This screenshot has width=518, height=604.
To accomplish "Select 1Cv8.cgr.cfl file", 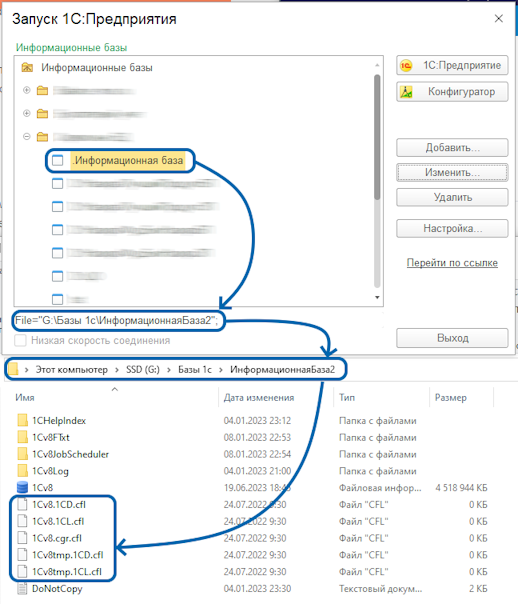I will pos(57,538).
